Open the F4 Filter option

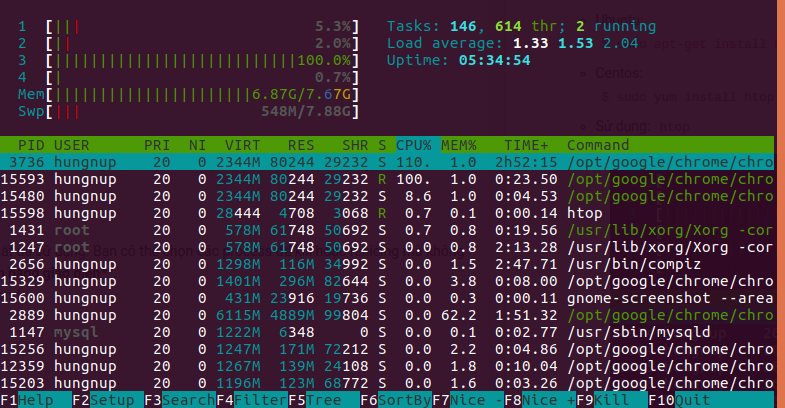252,400
